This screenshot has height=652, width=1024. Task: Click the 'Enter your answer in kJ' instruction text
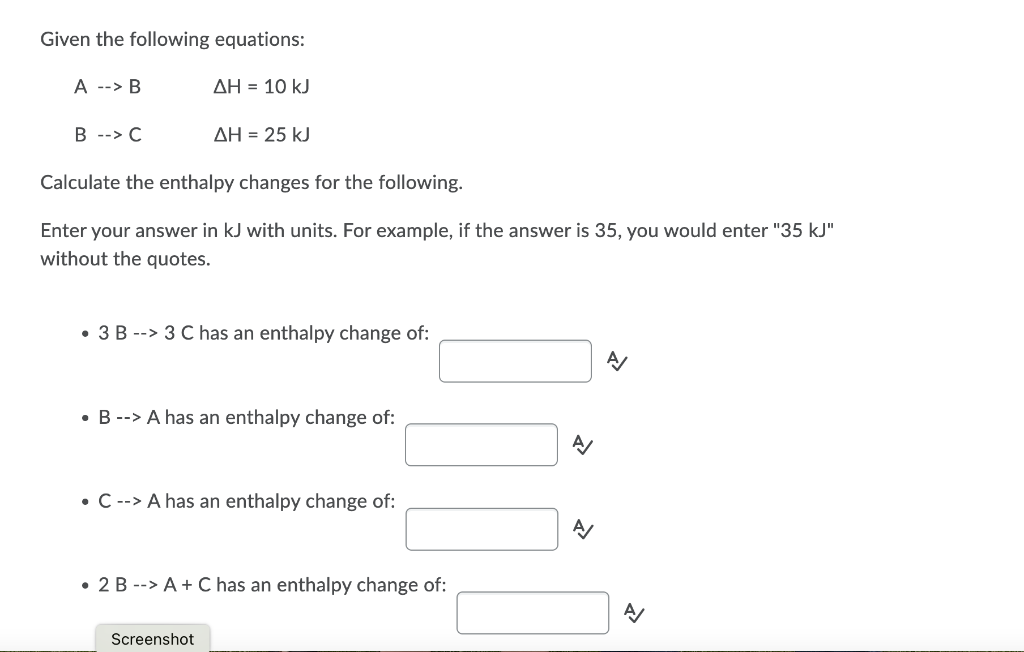coord(437,244)
